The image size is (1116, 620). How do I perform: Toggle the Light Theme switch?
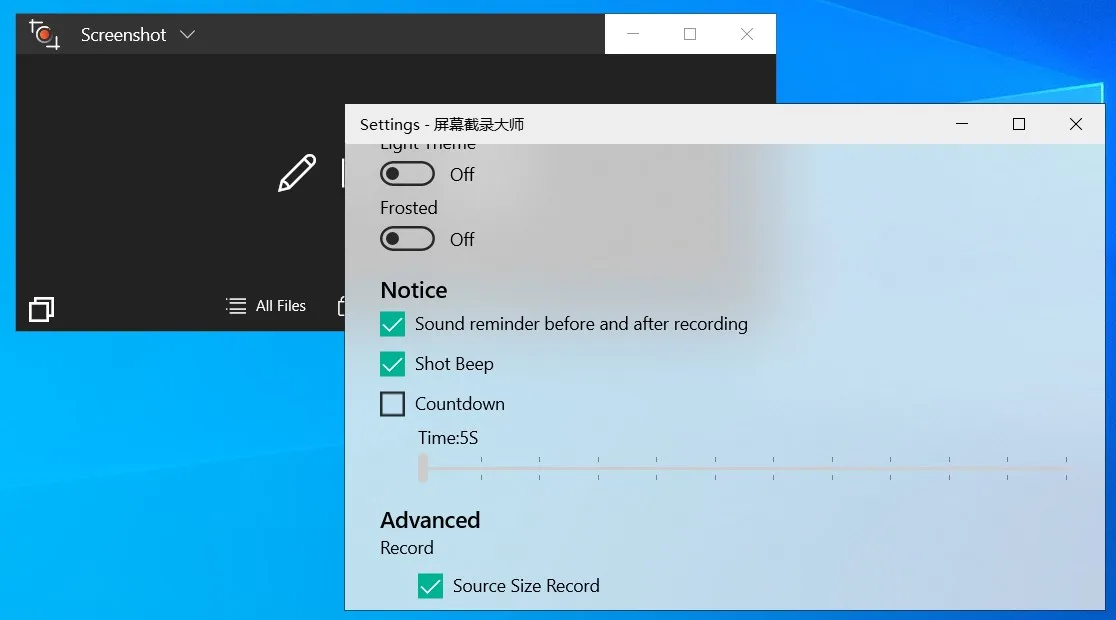[x=407, y=174]
